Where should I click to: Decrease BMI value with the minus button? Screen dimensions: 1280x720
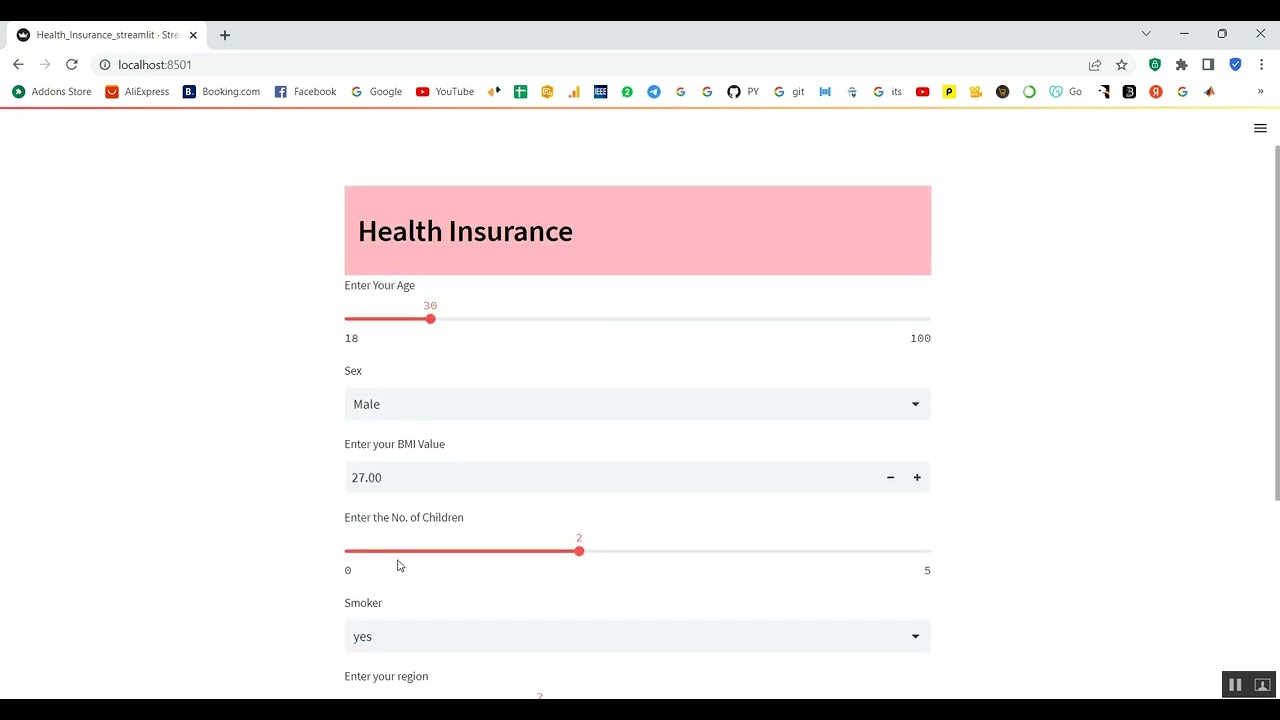(890, 477)
